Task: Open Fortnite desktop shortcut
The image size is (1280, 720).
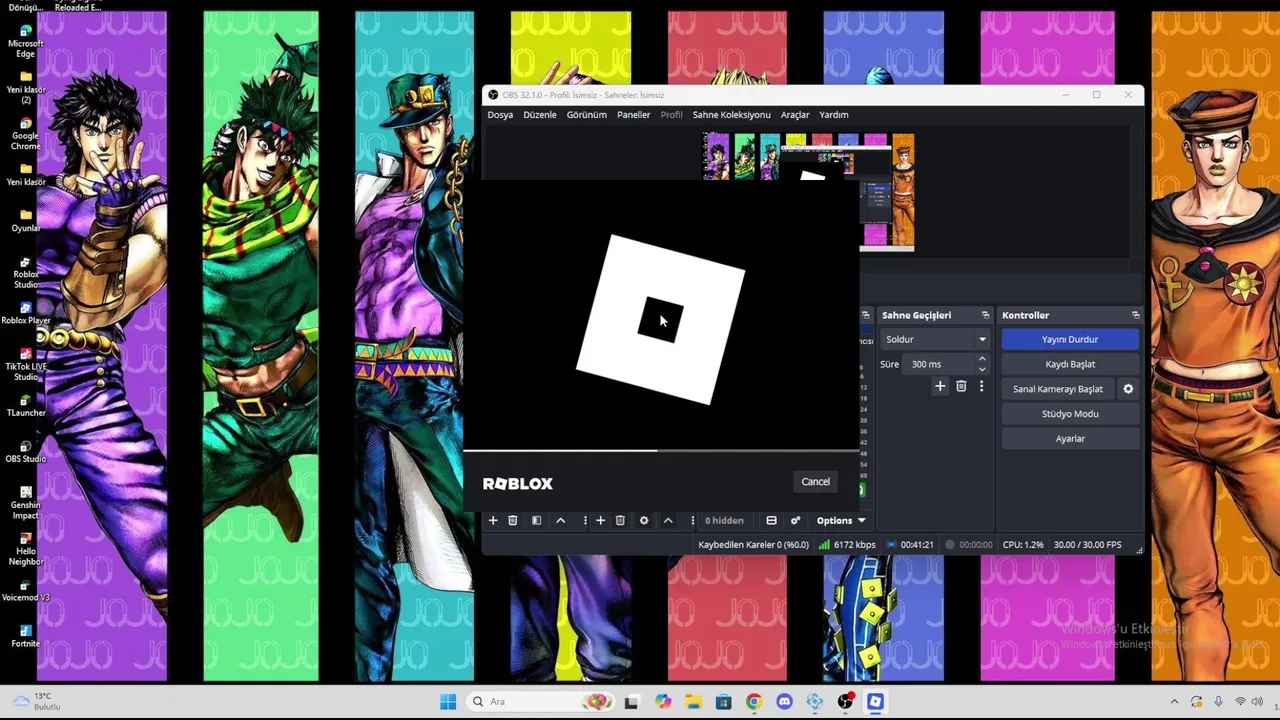Action: click(x=25, y=636)
